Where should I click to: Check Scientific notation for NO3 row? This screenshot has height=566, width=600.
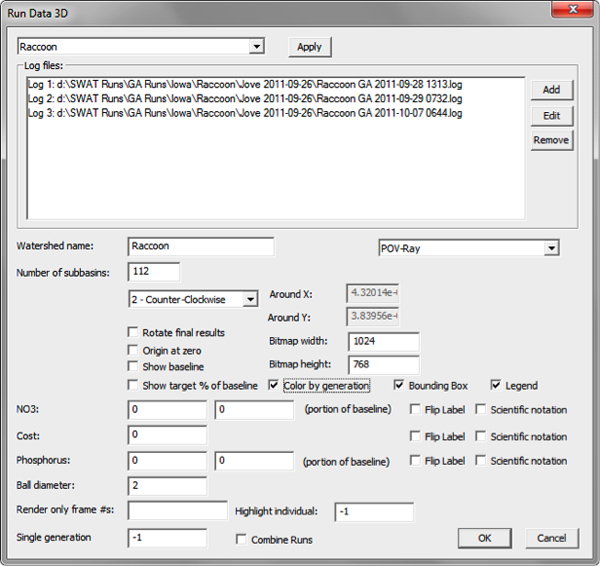(481, 410)
